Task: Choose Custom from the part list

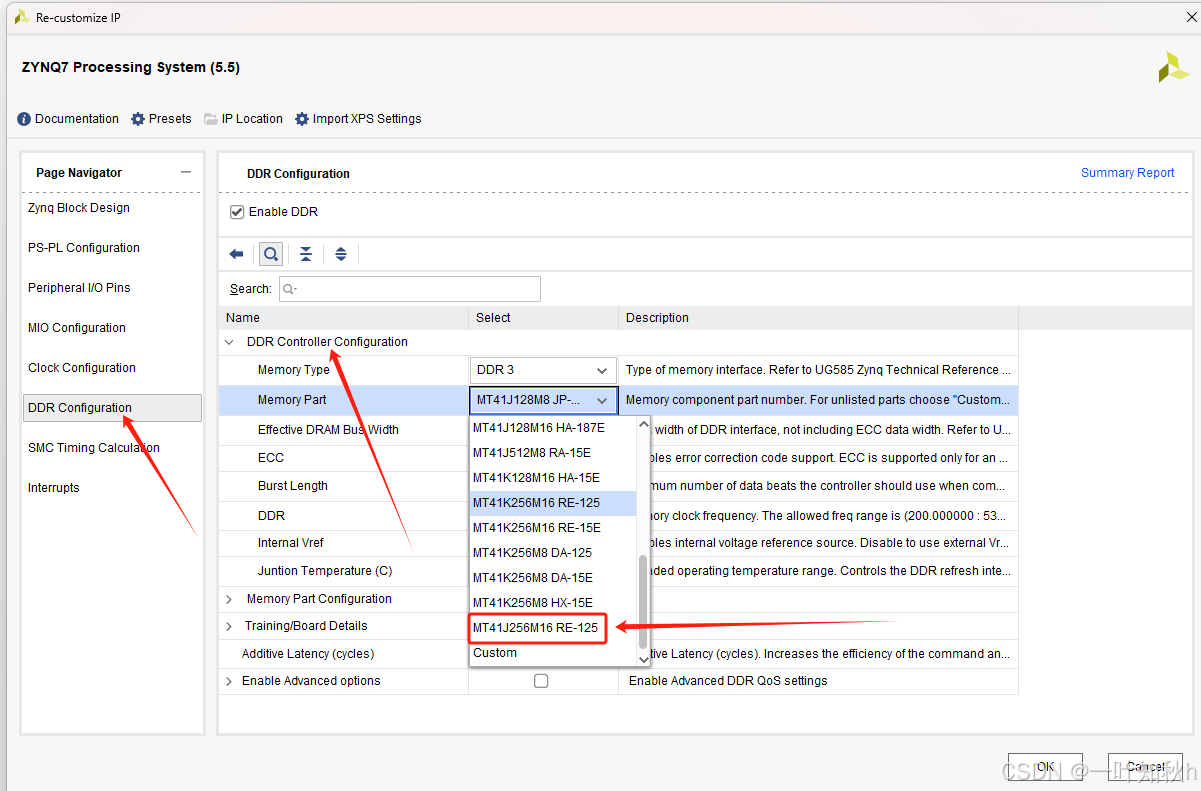Action: pyautogui.click(x=553, y=653)
